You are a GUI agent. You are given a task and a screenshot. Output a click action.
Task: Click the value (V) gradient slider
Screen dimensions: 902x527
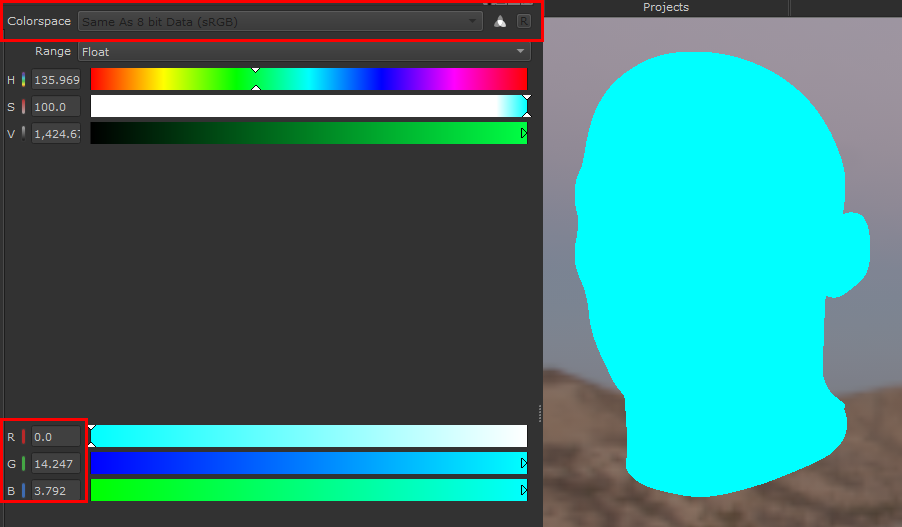[x=308, y=133]
